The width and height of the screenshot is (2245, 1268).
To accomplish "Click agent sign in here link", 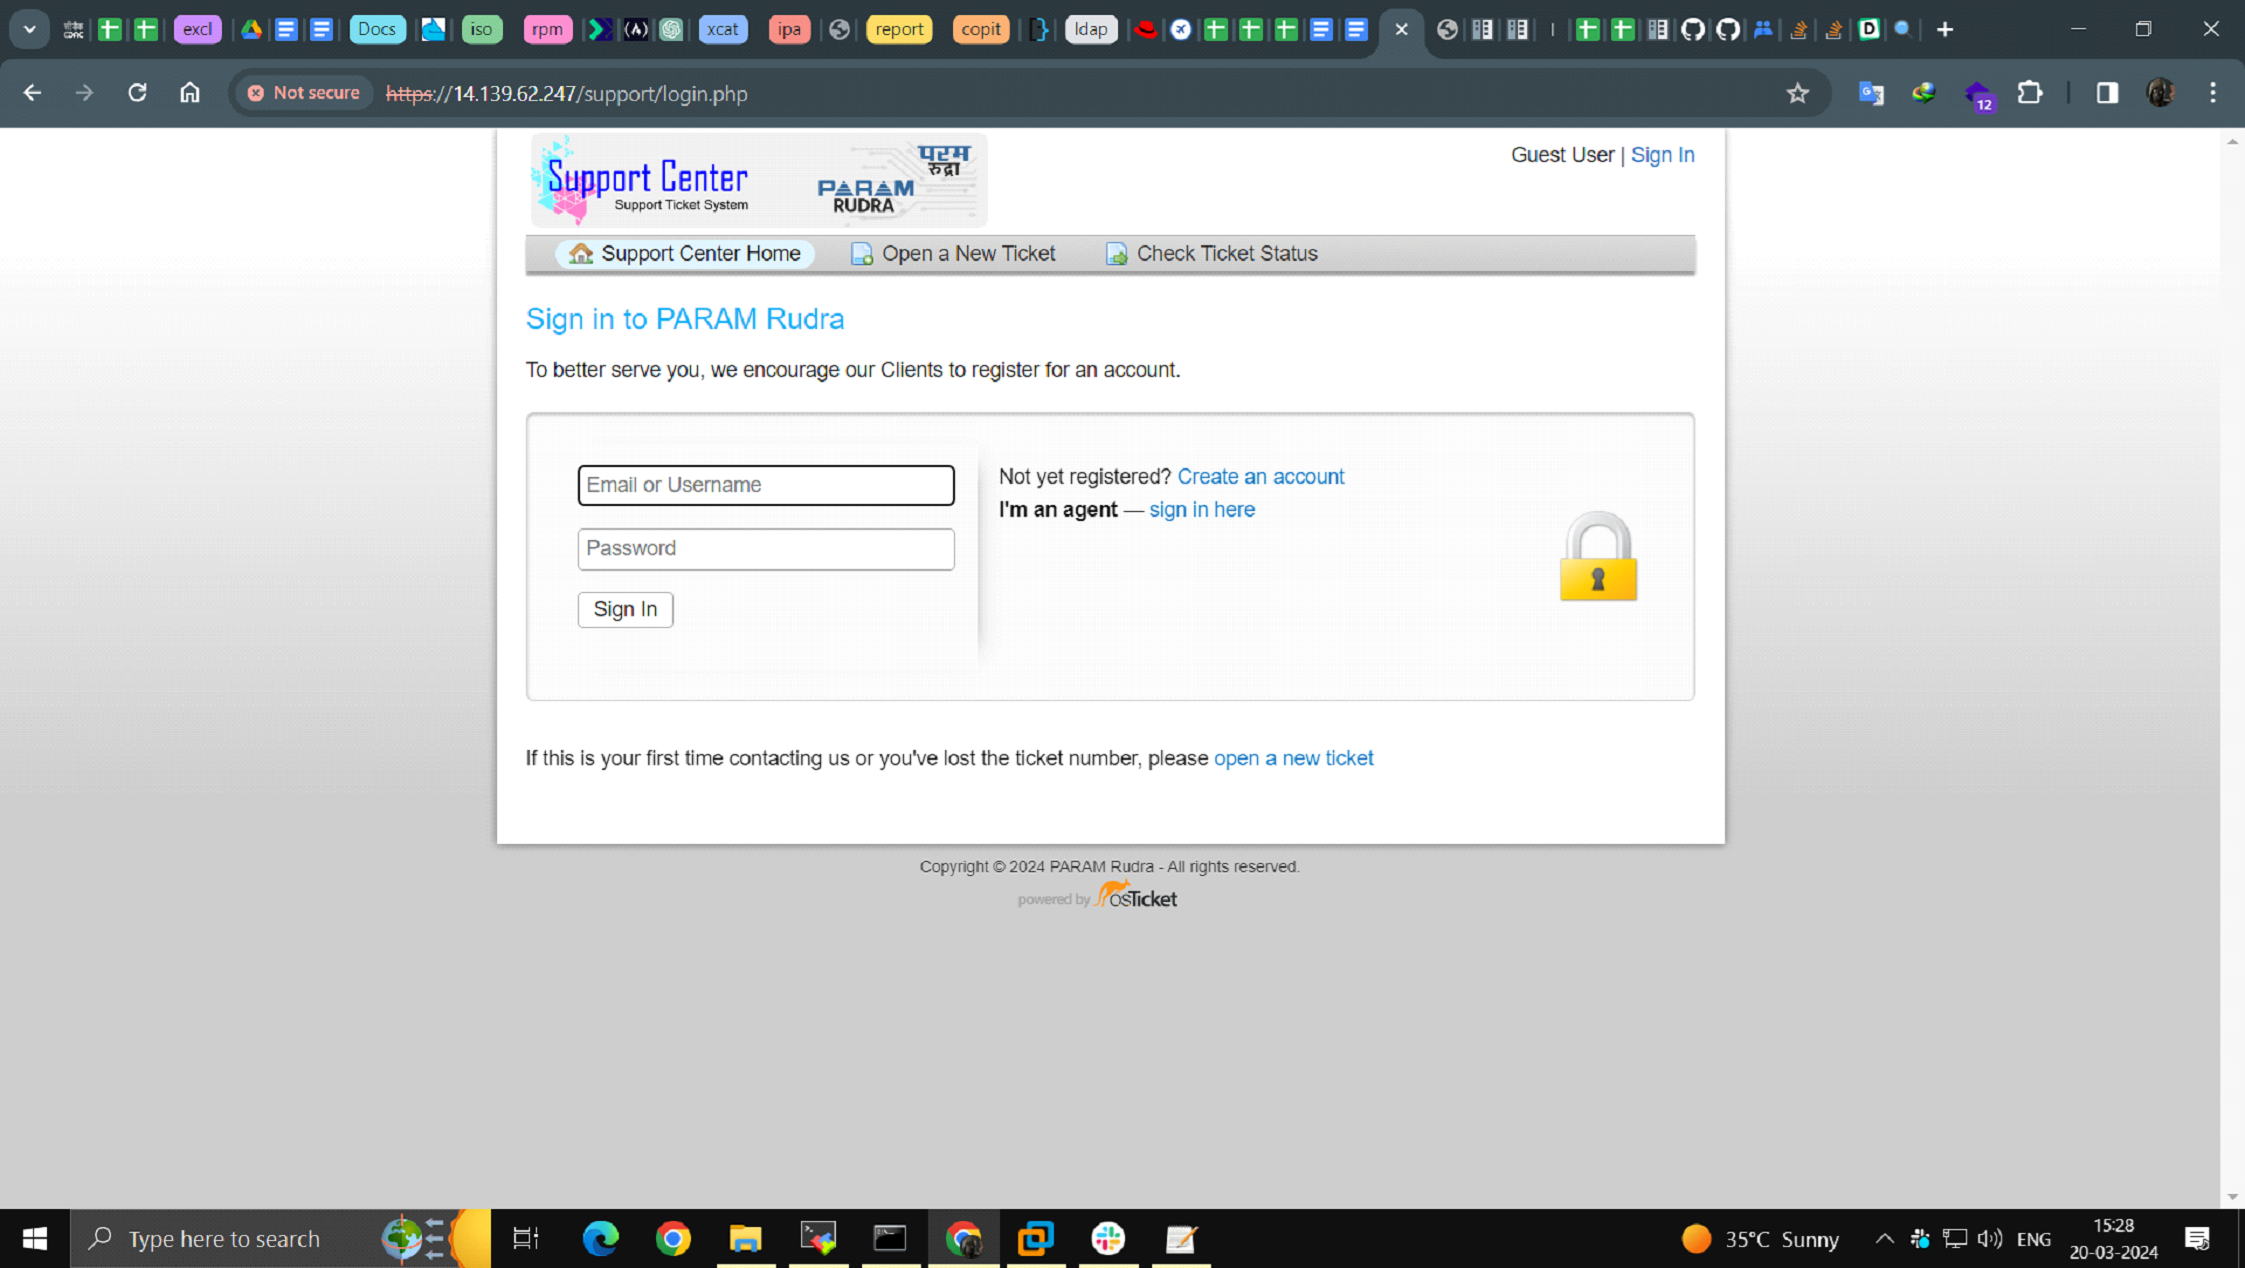I will tap(1201, 510).
